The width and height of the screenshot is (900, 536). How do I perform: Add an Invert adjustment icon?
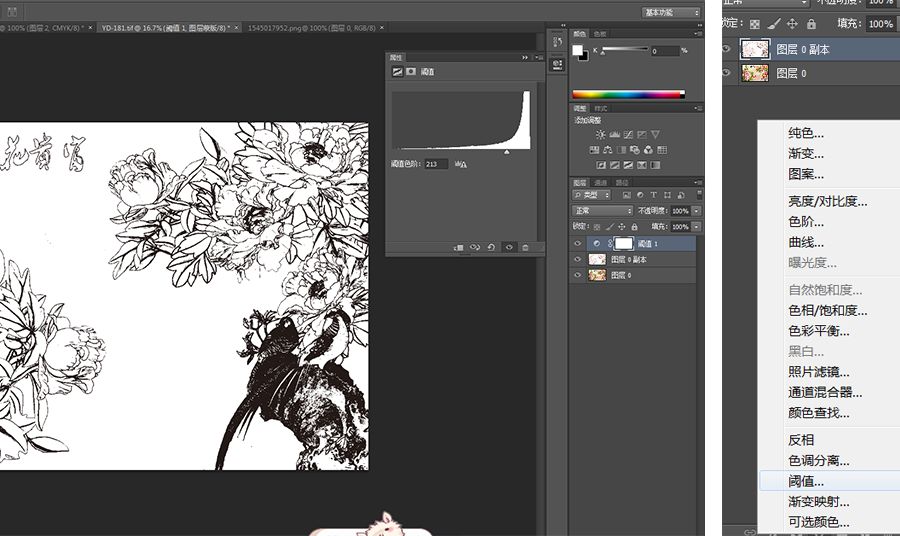coord(601,165)
